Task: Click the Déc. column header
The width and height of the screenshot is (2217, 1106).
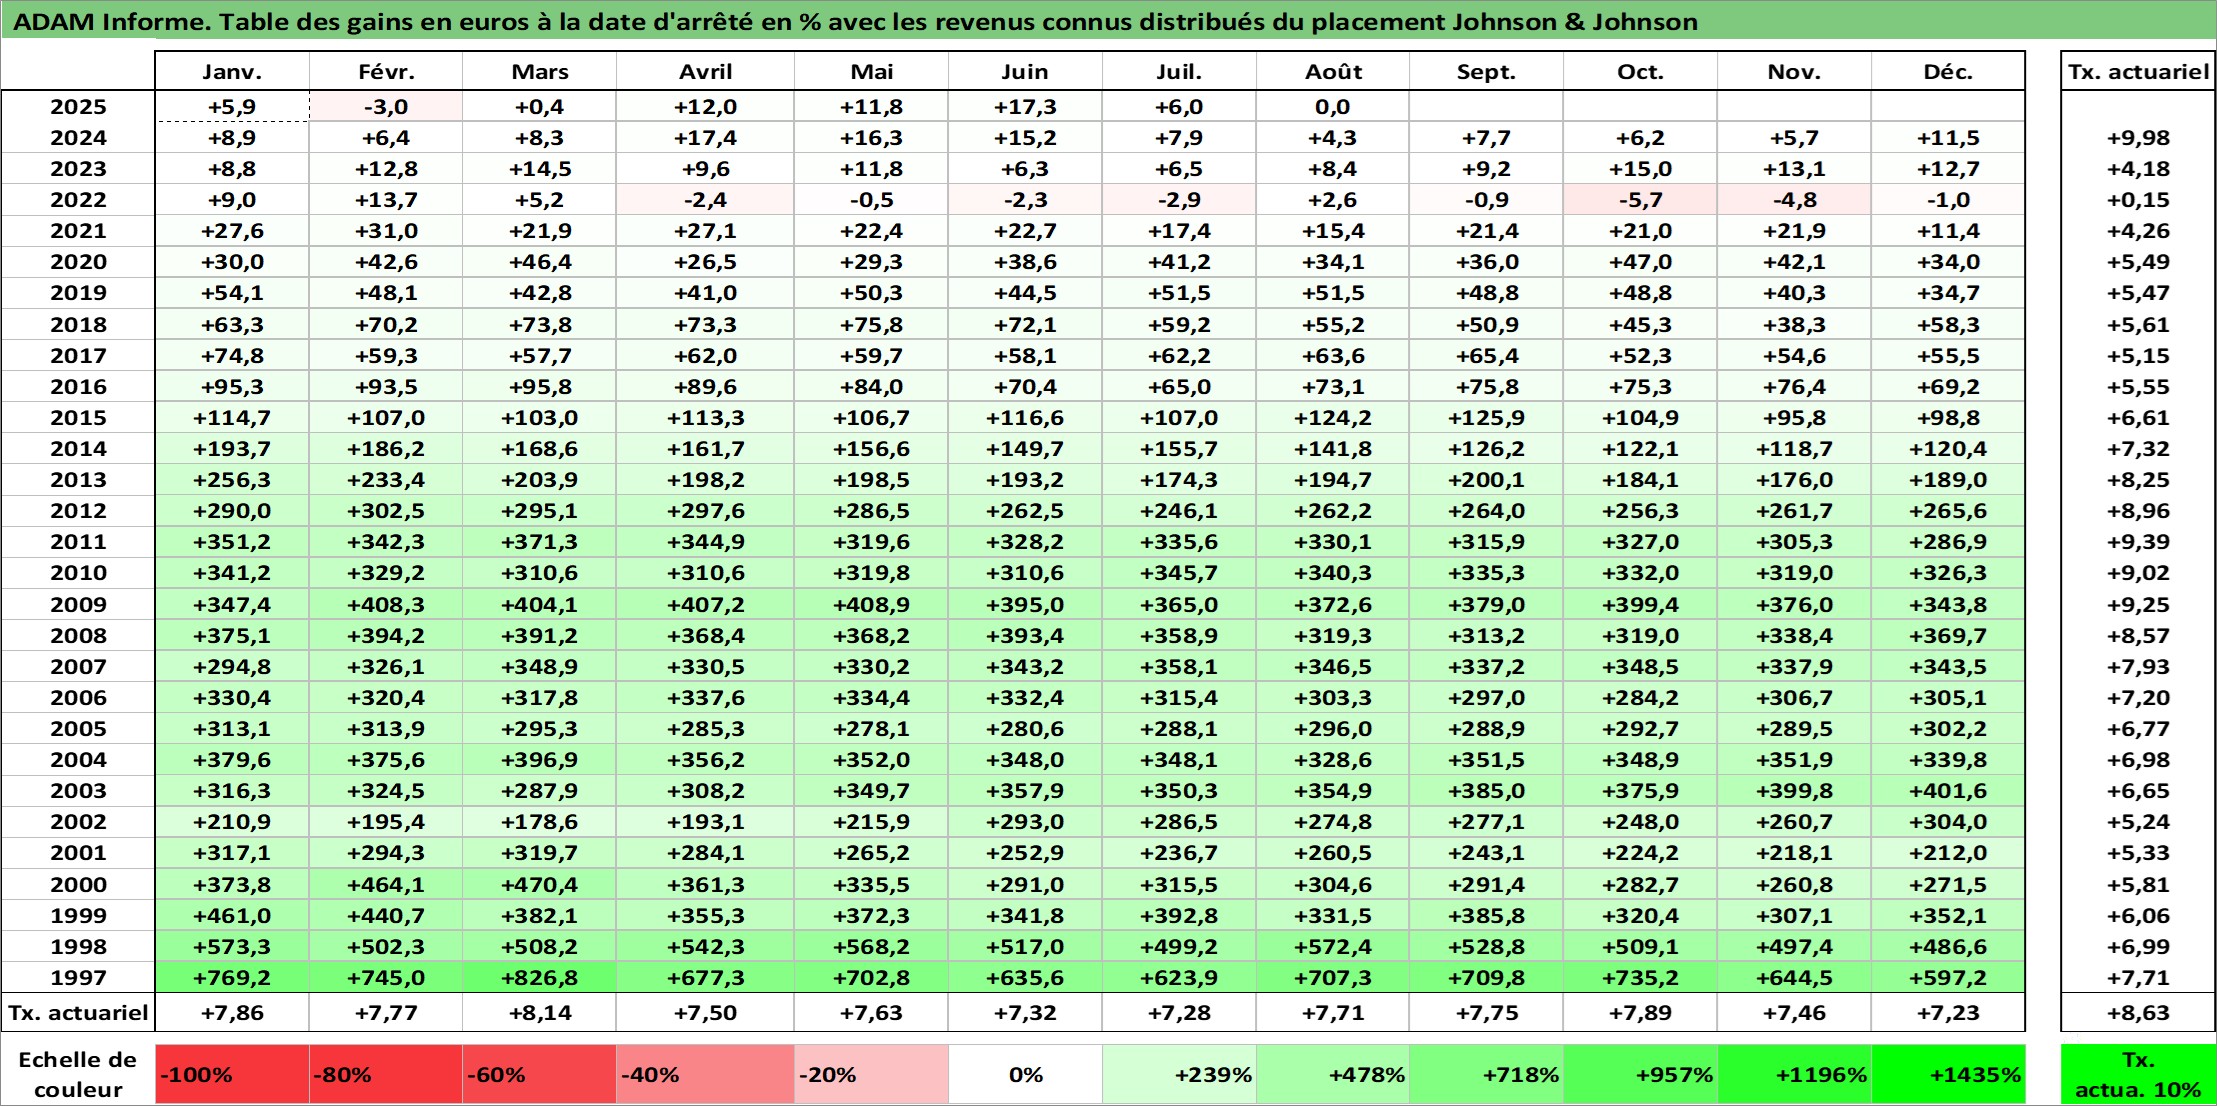Action: [1948, 71]
